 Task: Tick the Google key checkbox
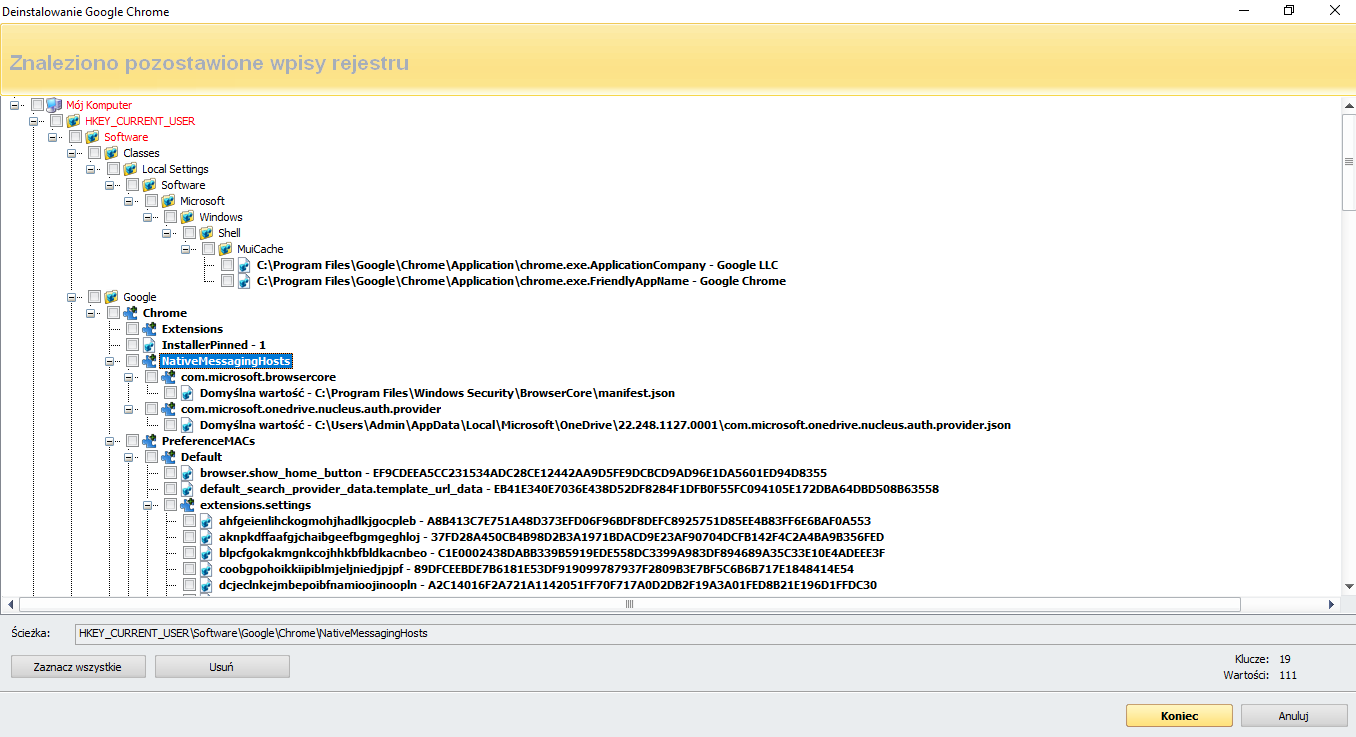pyautogui.click(x=94, y=297)
